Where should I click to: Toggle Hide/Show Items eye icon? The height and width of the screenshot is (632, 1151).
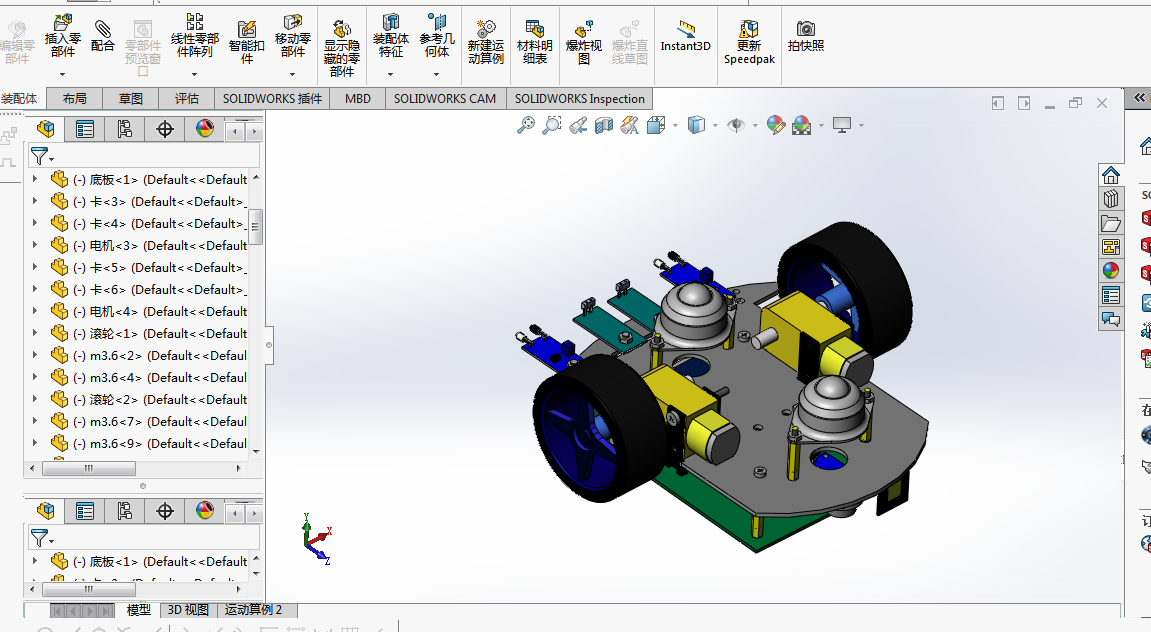[x=736, y=126]
